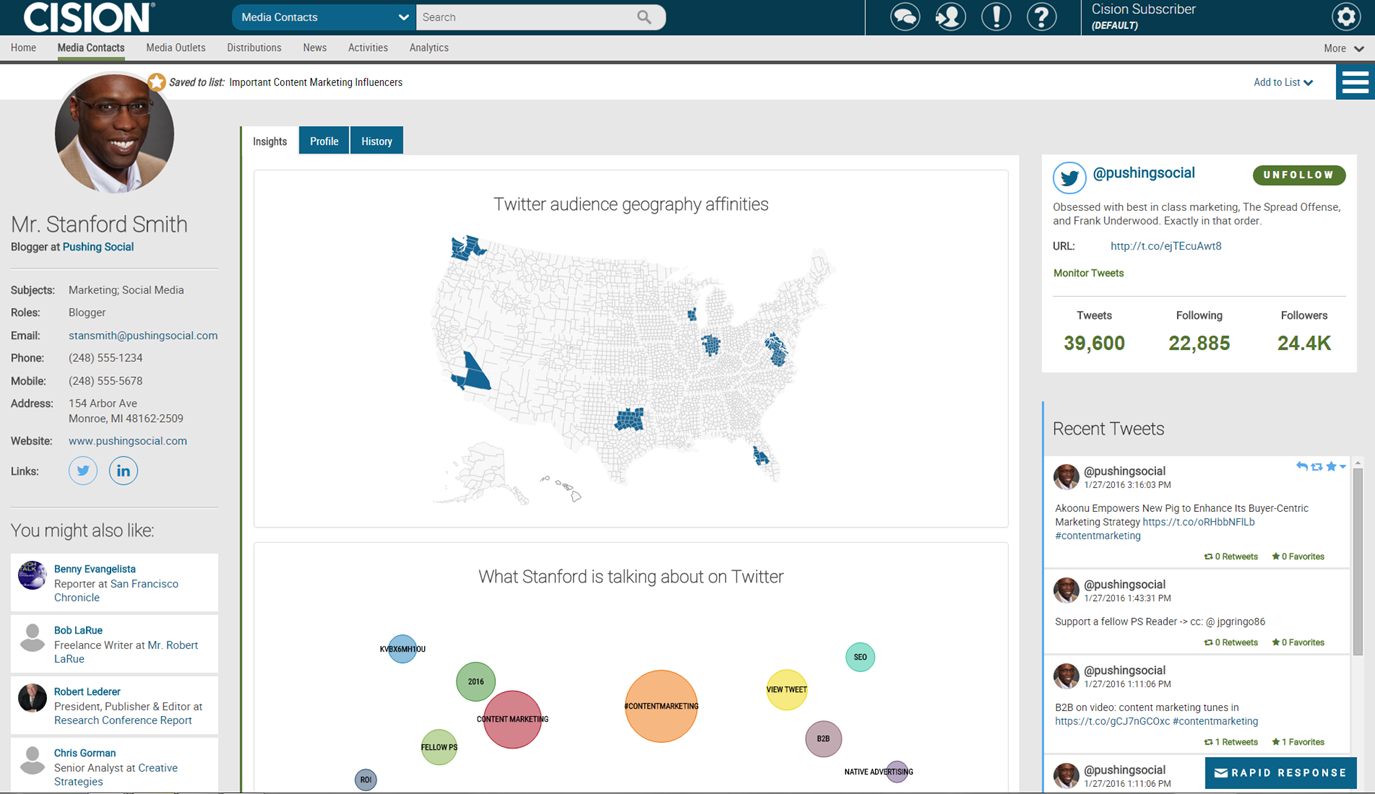The height and width of the screenshot is (794, 1375).
Task: Switch to the History tab
Action: pyautogui.click(x=377, y=141)
